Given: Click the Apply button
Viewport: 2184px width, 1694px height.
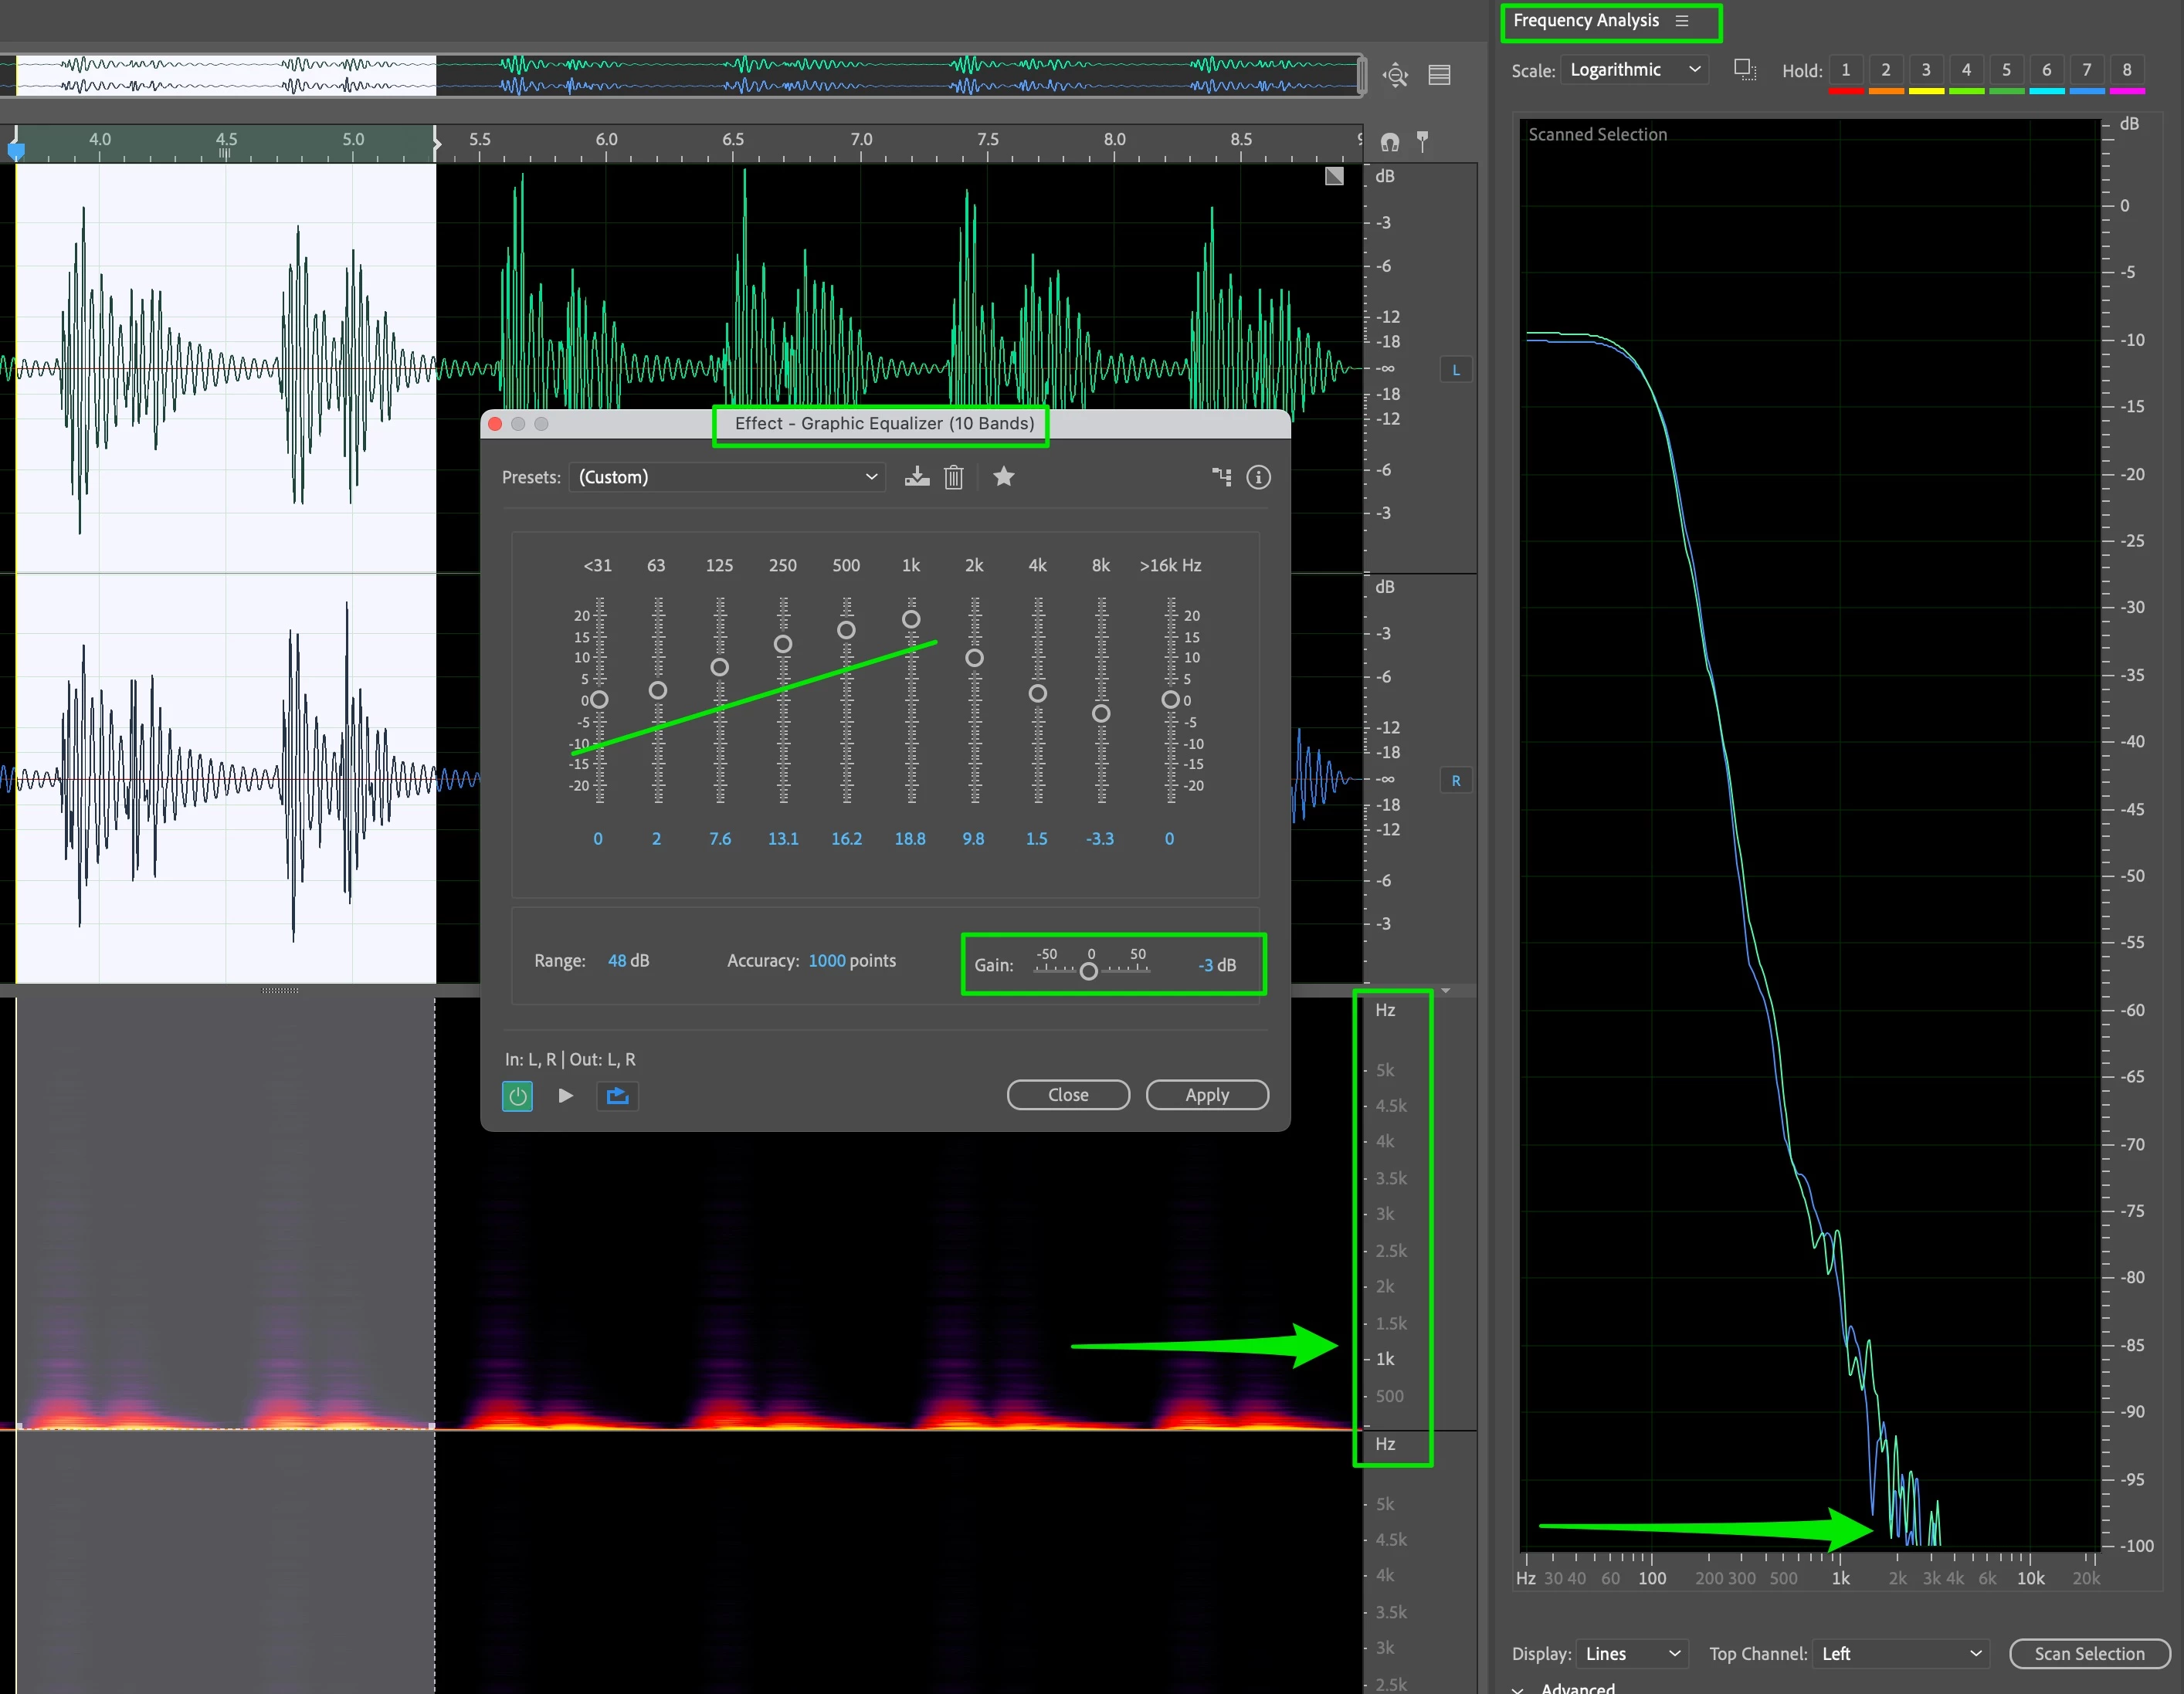Looking at the screenshot, I should click(1206, 1095).
